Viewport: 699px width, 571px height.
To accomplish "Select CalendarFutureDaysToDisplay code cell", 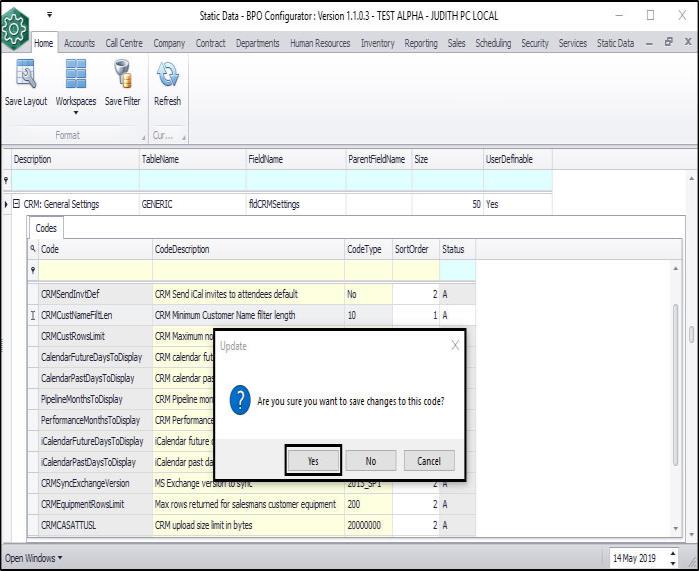I will [95, 357].
